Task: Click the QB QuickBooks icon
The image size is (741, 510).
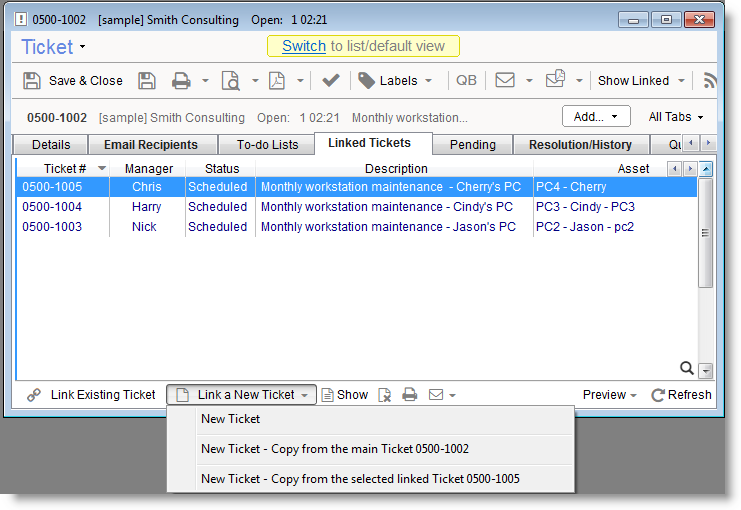Action: click(x=466, y=81)
